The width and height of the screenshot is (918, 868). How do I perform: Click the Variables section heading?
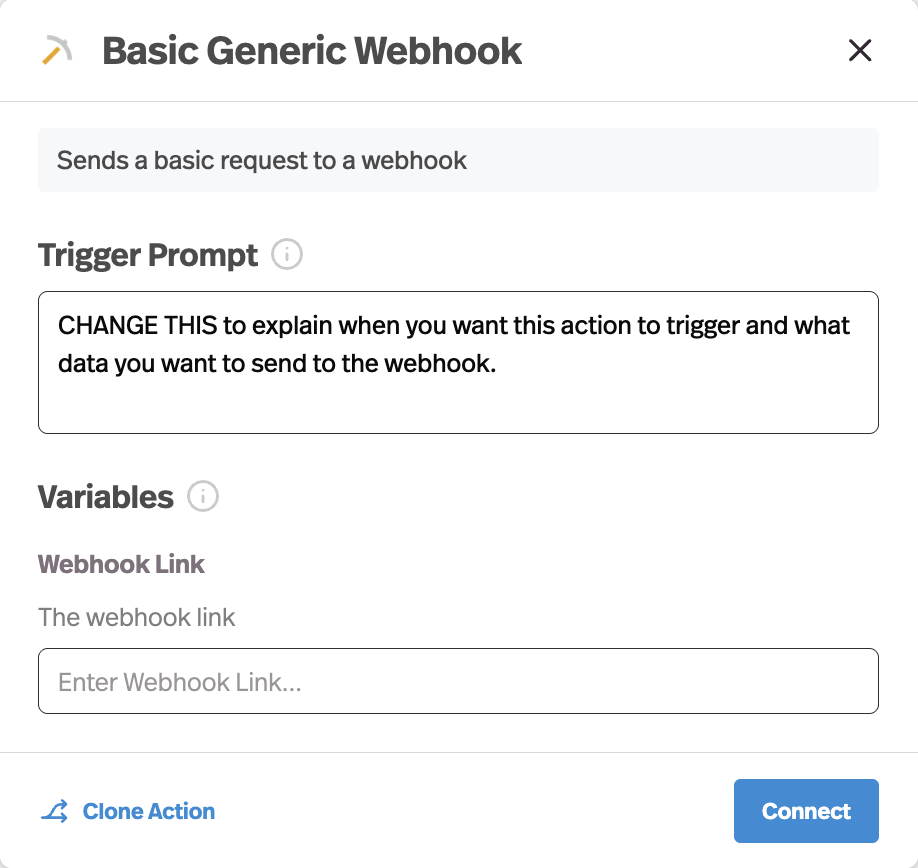[105, 496]
